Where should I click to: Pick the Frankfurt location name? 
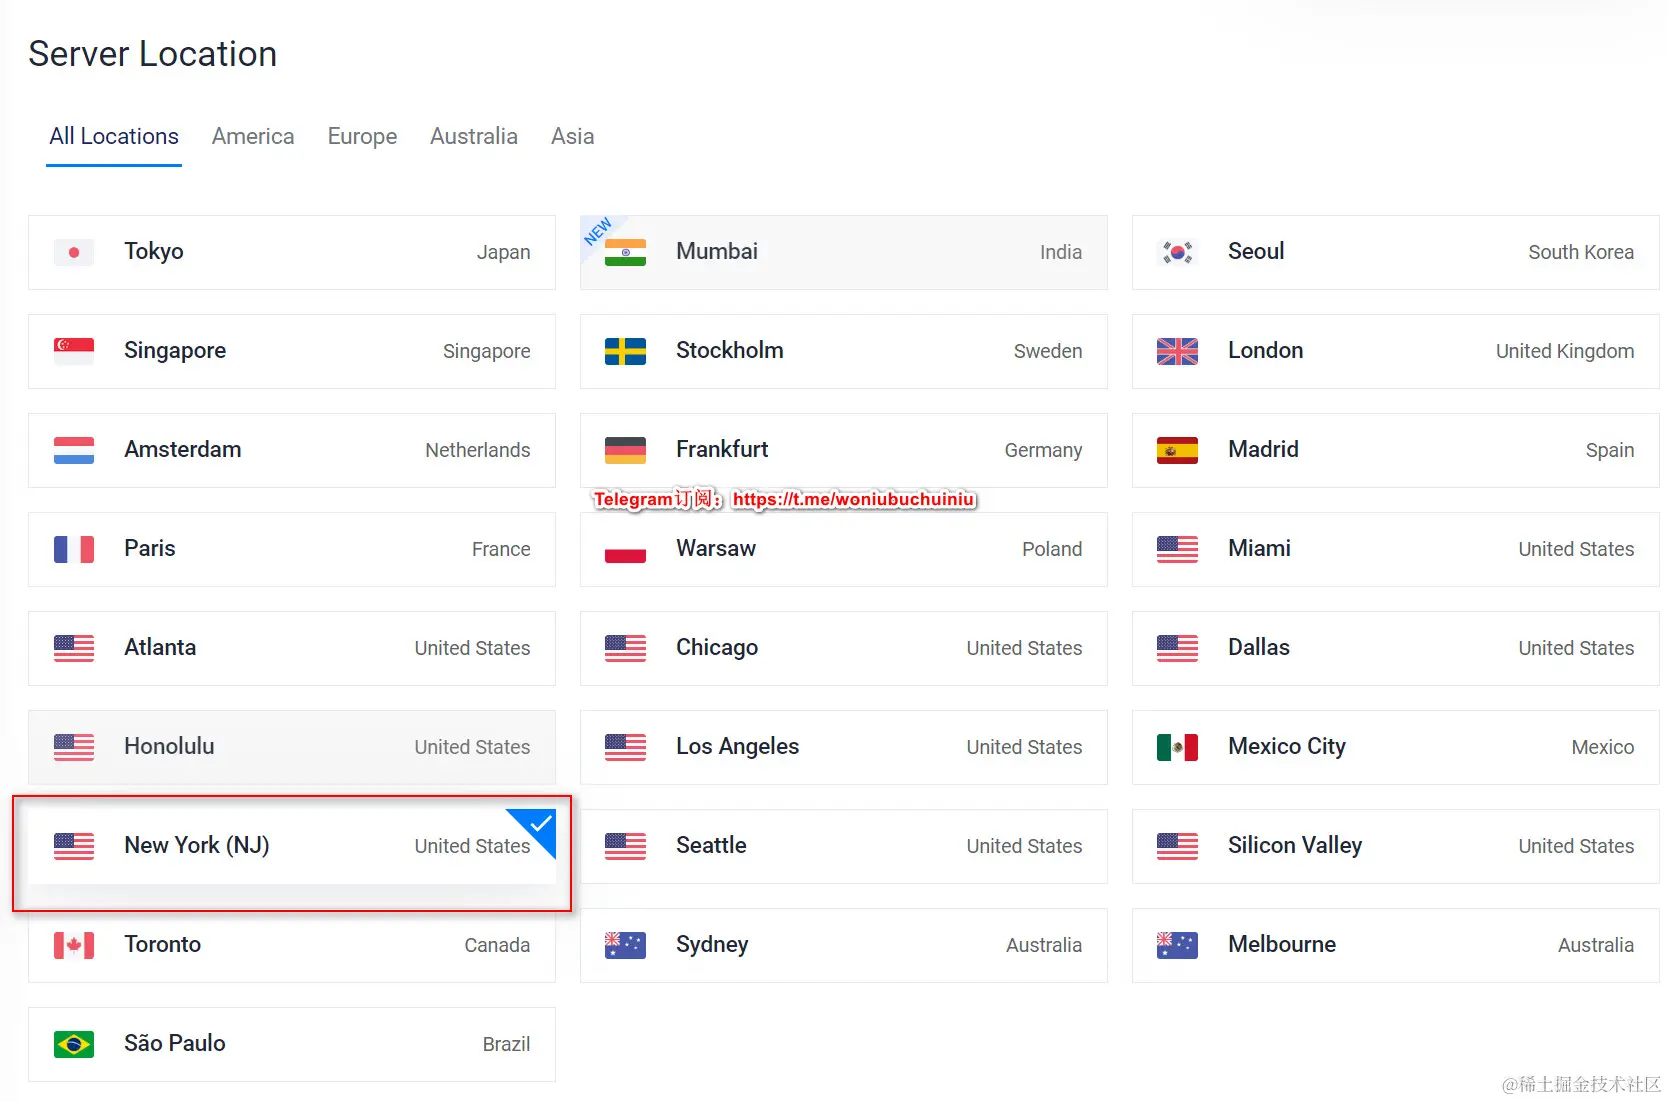[x=722, y=449]
